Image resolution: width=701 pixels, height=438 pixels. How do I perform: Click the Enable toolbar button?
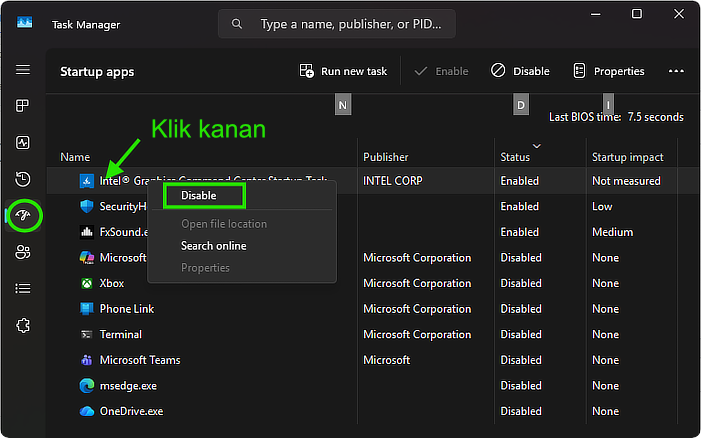pos(441,71)
